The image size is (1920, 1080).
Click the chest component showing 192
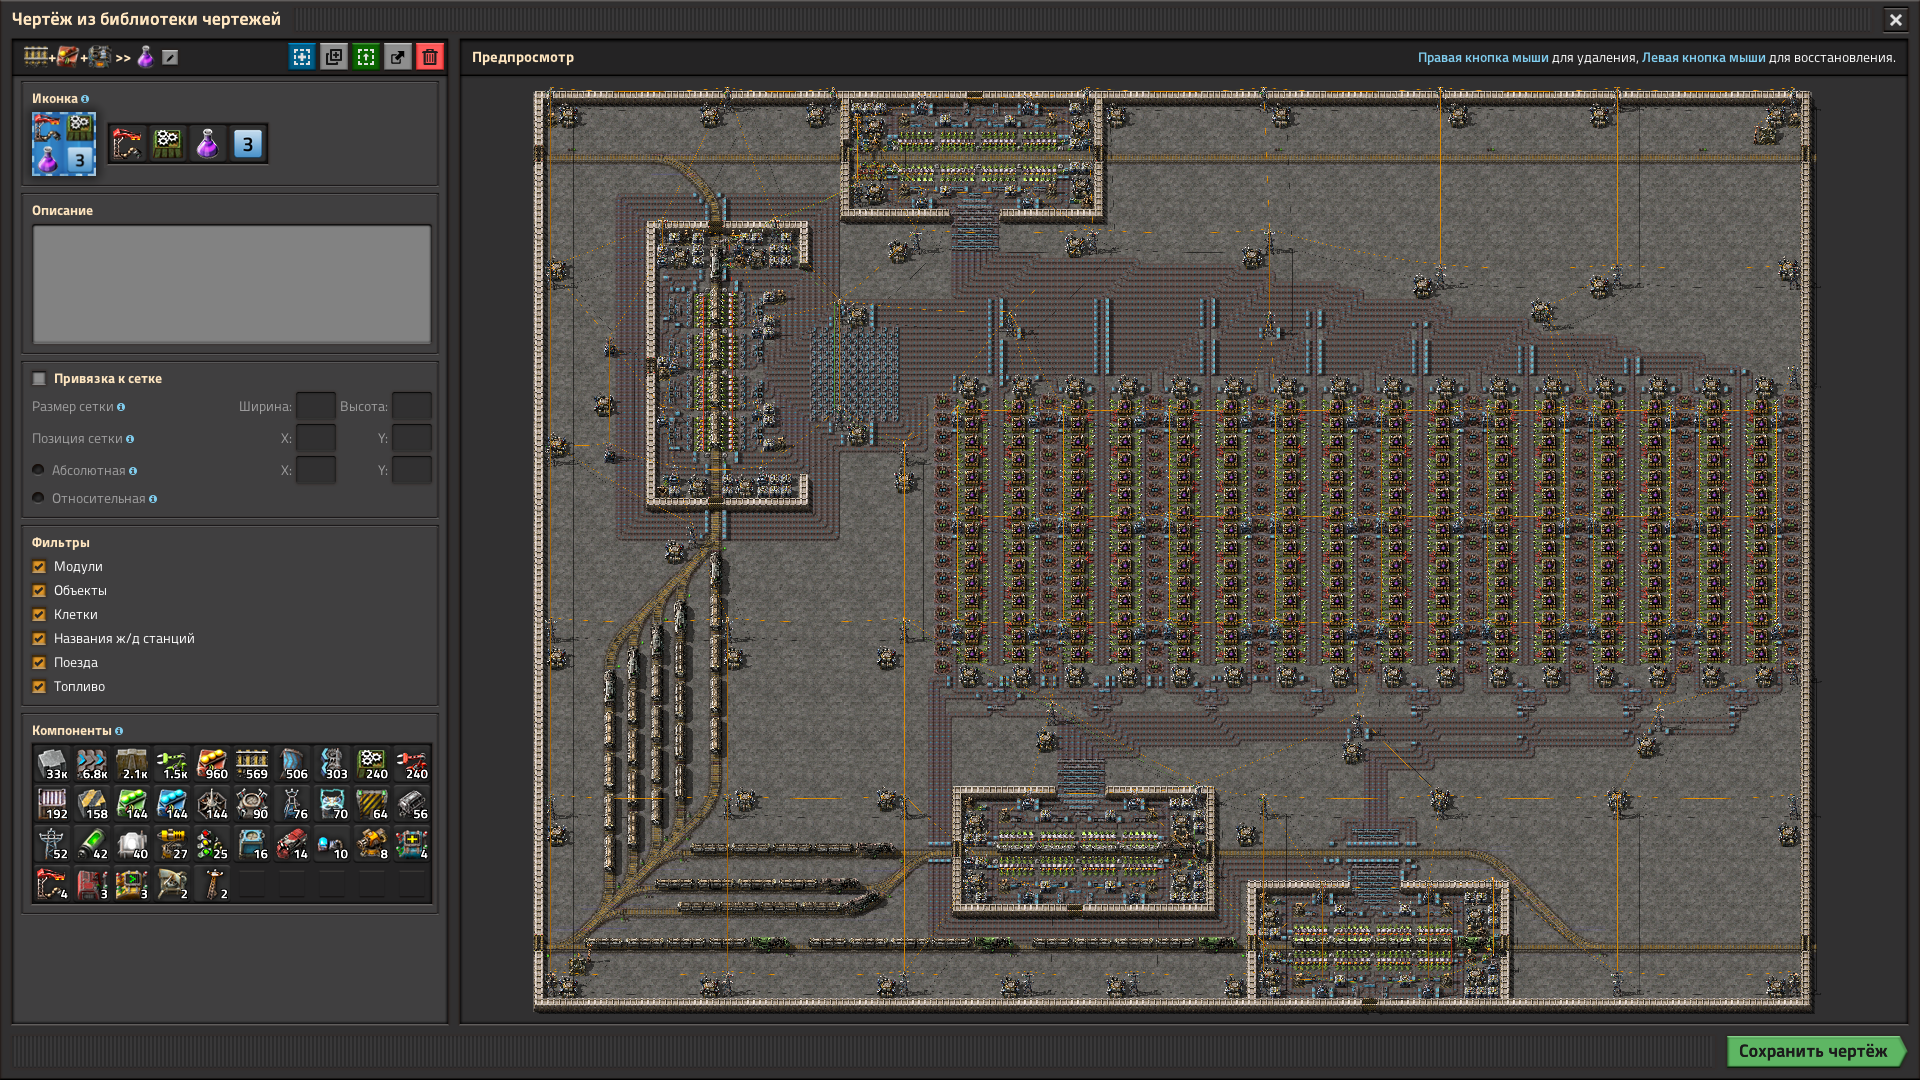point(52,804)
